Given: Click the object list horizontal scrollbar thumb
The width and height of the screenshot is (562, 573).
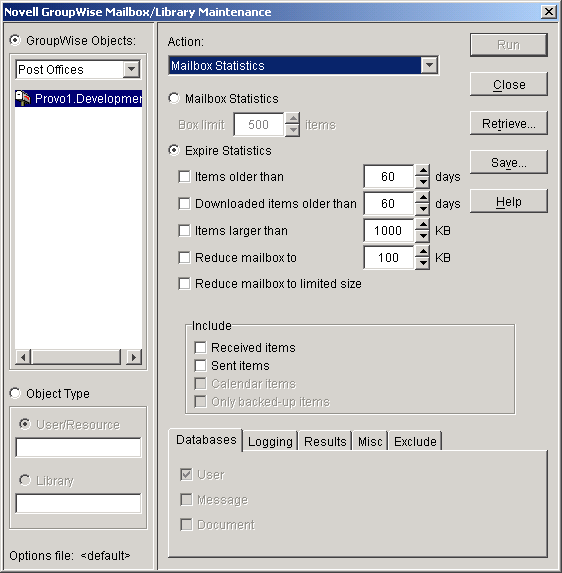Looking at the screenshot, I should pos(76,357).
